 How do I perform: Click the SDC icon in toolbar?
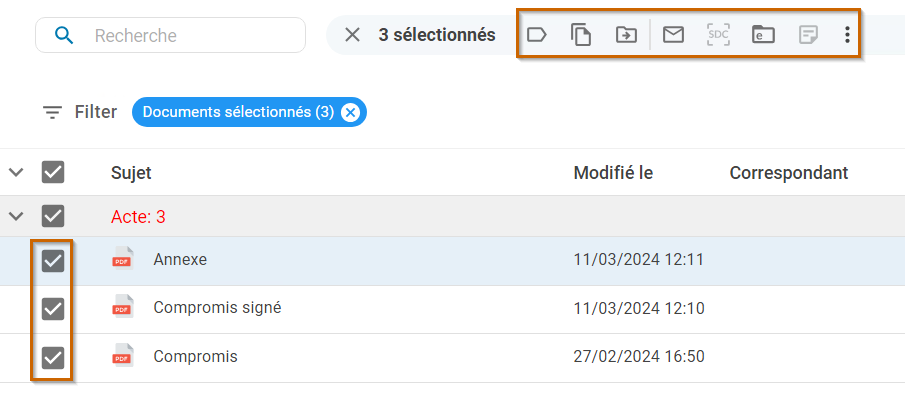click(x=719, y=35)
